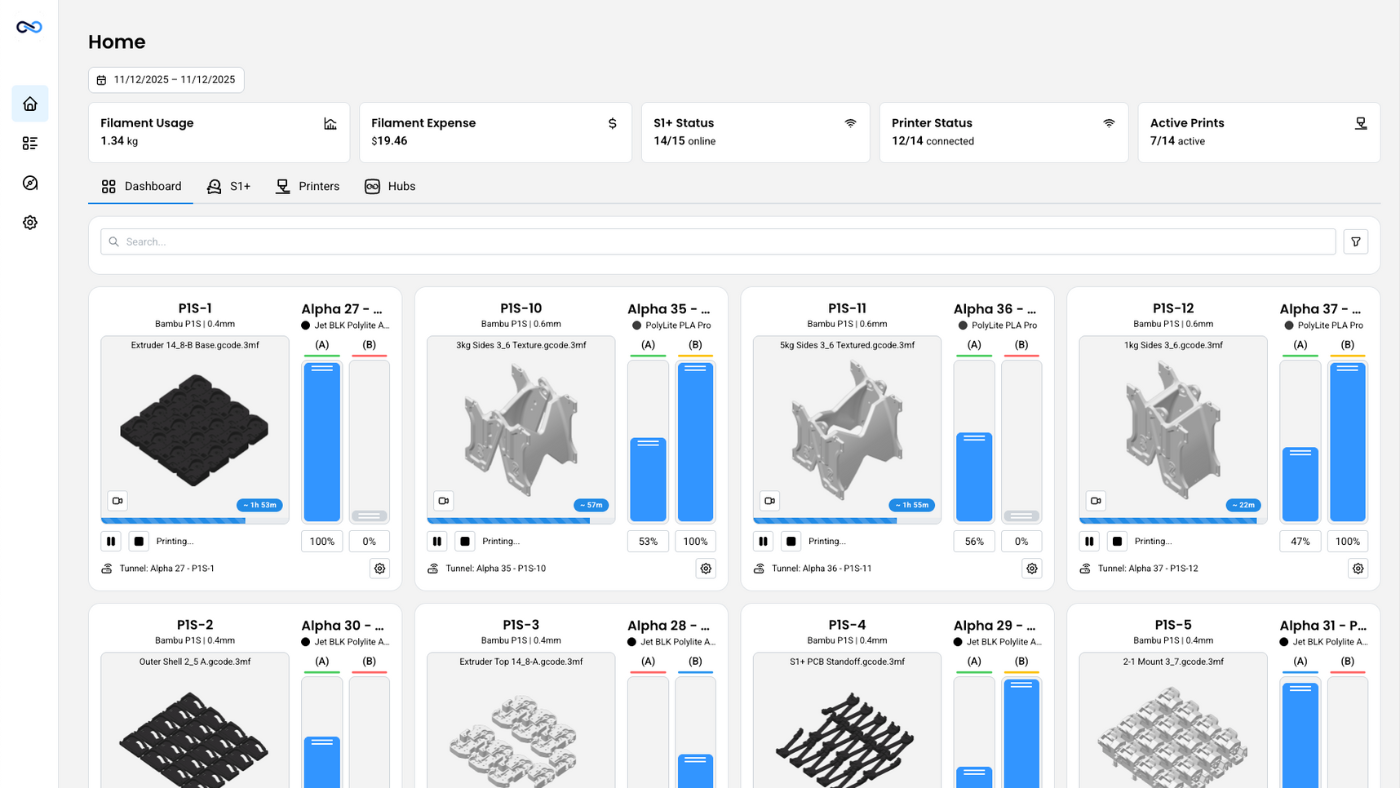Image resolution: width=1400 pixels, height=790 pixels.
Task: Open the task list sidebar icon
Action: (x=30, y=143)
